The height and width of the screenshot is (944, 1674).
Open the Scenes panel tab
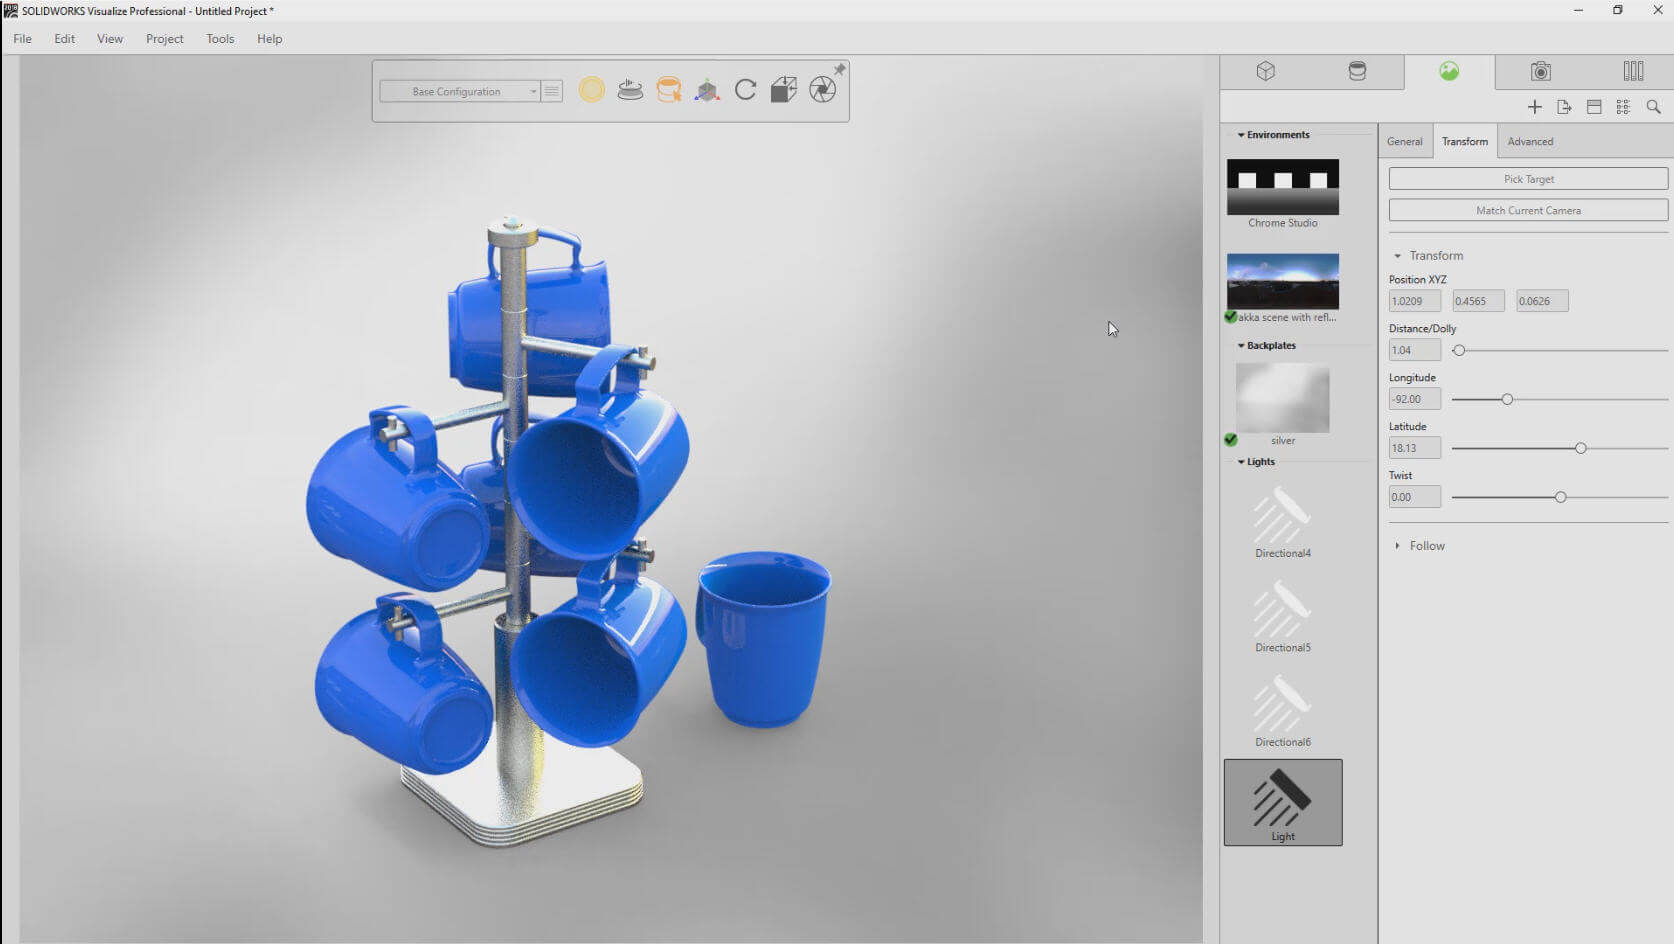pos(1448,71)
